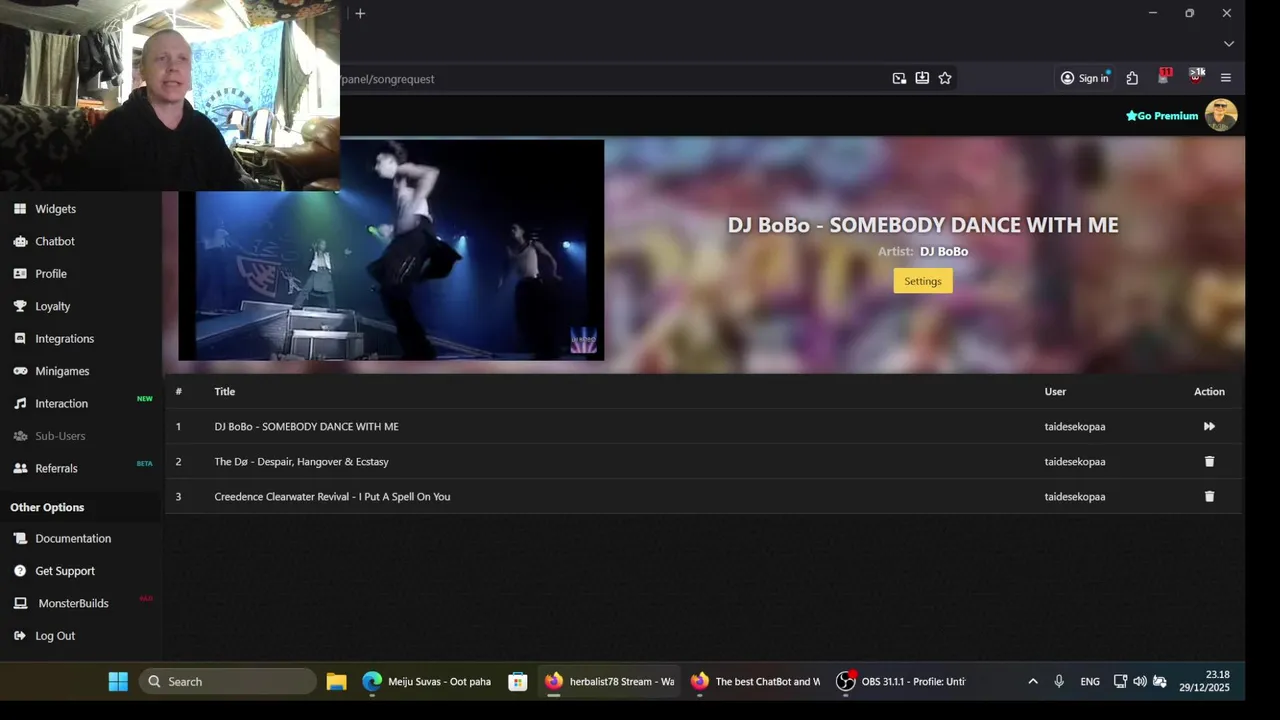The width and height of the screenshot is (1280, 720).
Task: Open the Widgets sidebar section
Action: click(55, 209)
